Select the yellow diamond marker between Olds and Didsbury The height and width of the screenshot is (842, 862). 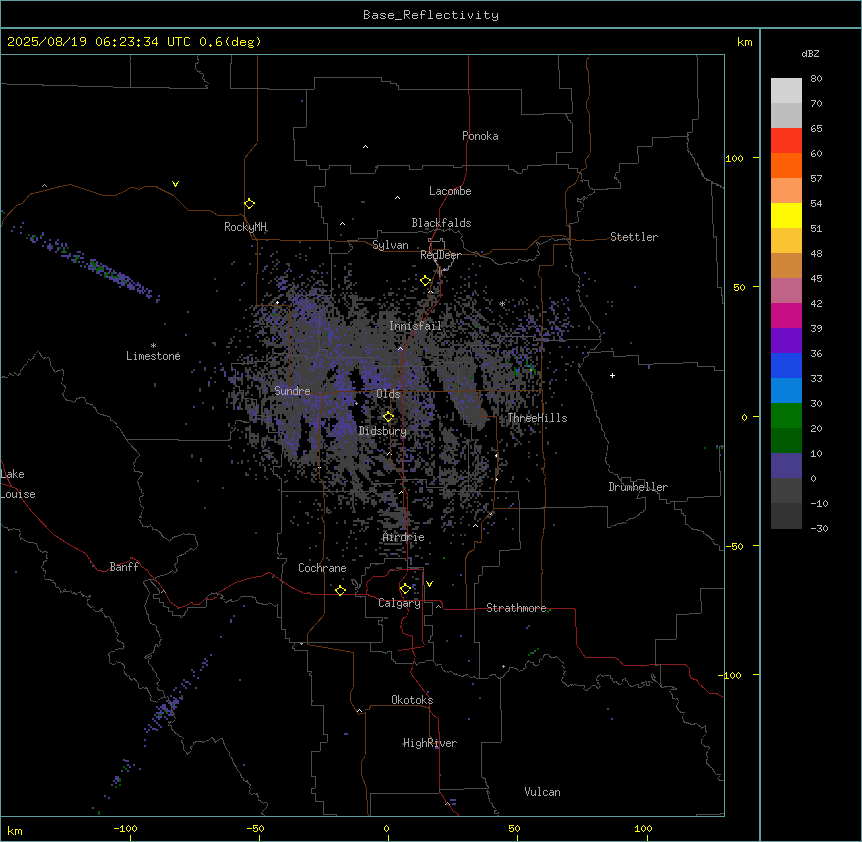point(389,417)
